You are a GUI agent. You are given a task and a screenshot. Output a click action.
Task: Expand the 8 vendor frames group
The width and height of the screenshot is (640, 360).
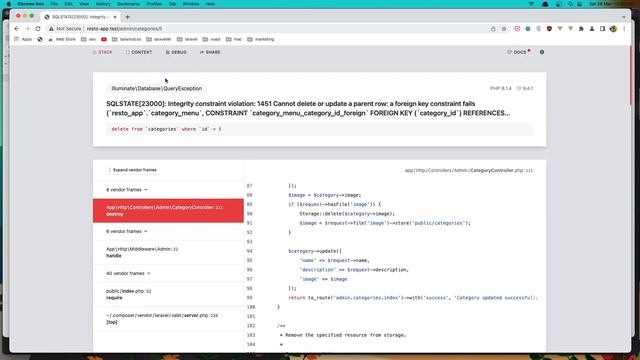(127, 190)
